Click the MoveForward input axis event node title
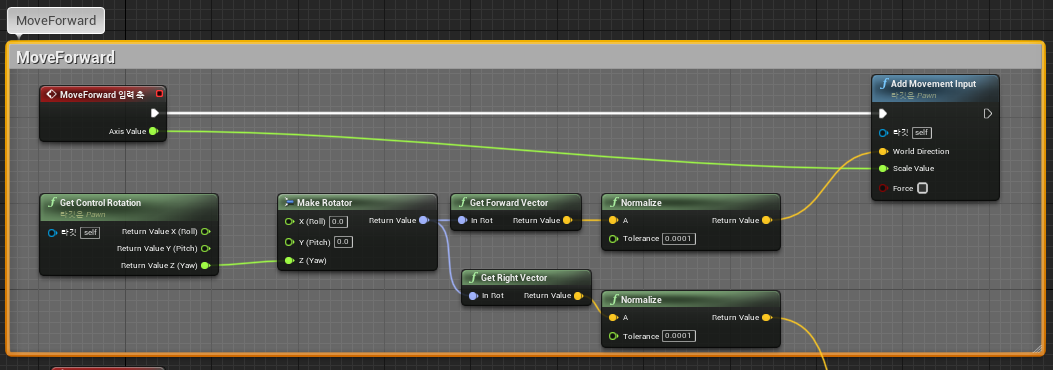This screenshot has width=1053, height=370. coord(101,94)
